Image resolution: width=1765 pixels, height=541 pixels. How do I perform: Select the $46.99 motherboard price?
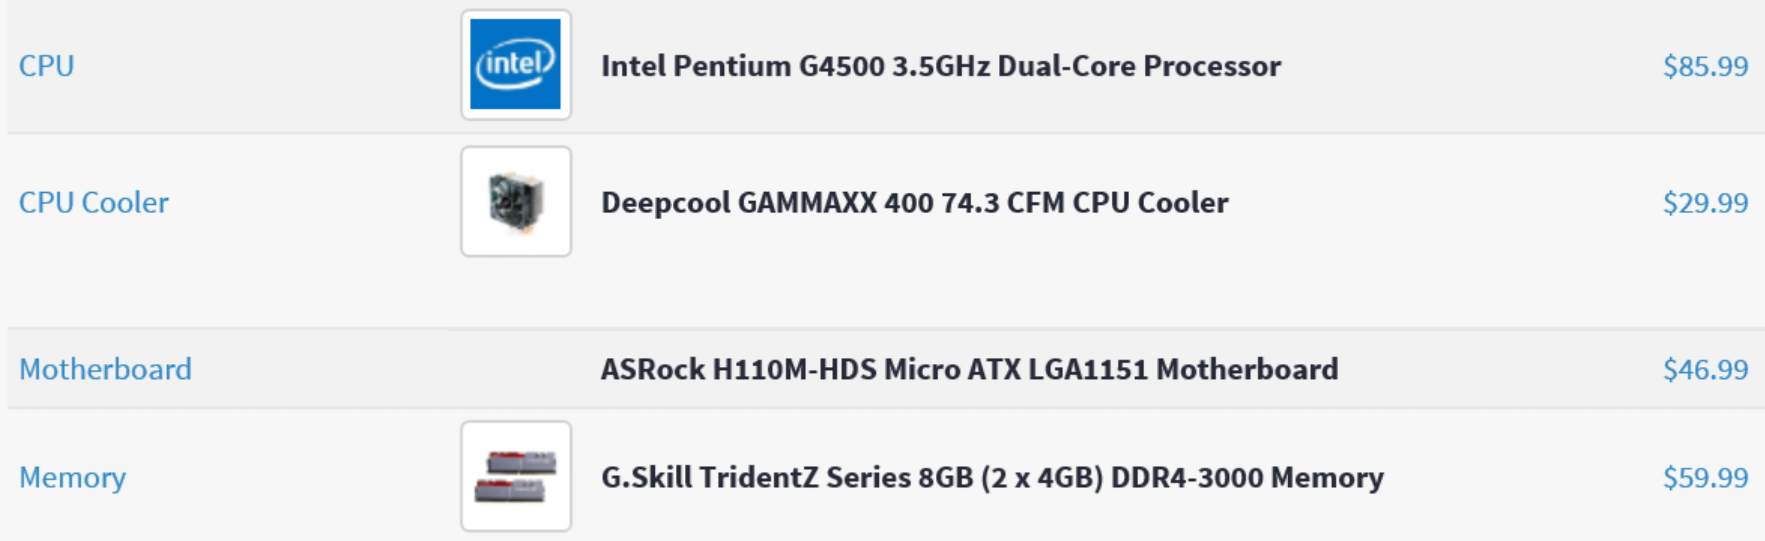1705,369
